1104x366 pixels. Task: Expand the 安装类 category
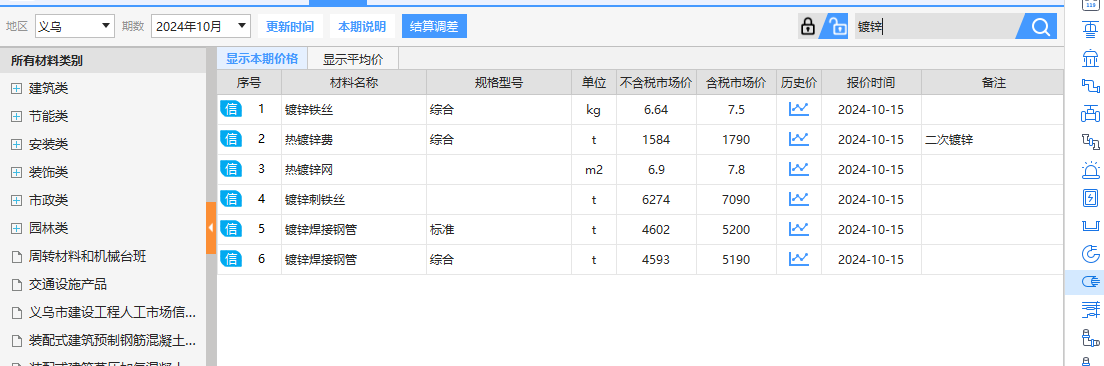[x=16, y=144]
